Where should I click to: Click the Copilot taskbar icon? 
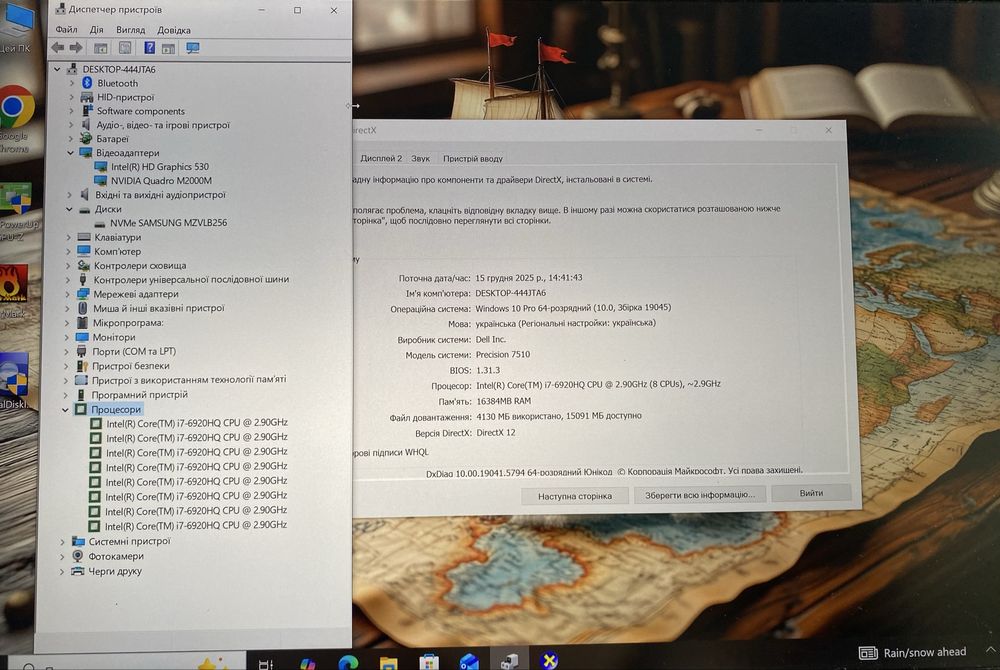click(308, 664)
